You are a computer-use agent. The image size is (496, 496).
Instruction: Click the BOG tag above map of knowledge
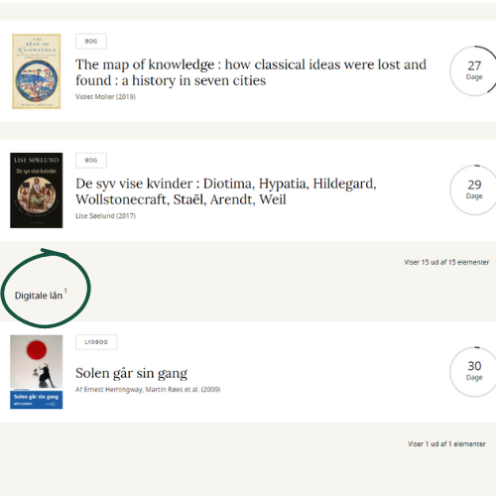point(91,41)
